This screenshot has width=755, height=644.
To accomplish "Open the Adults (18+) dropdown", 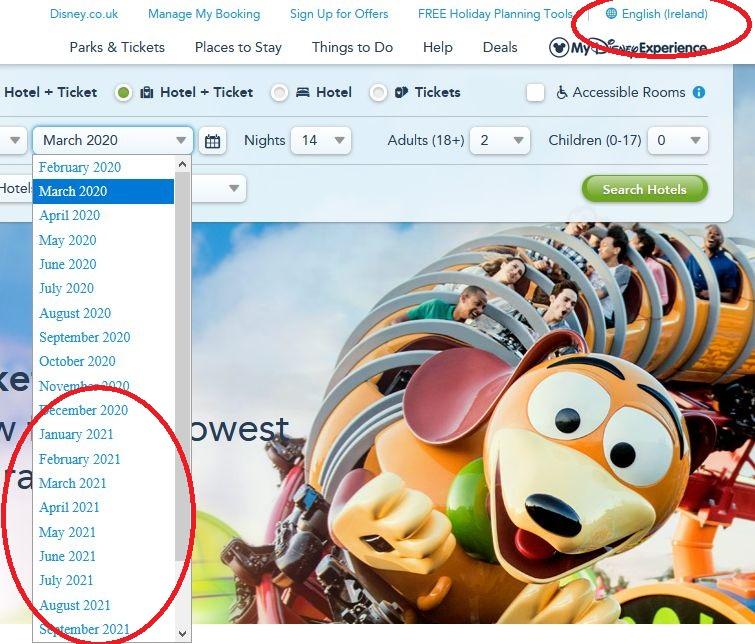I will 500,140.
